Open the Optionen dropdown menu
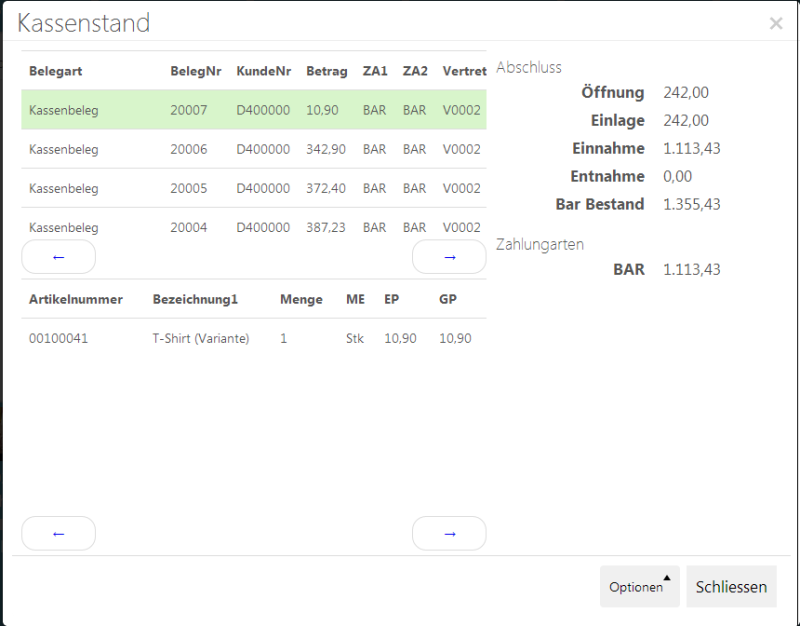Image resolution: width=800 pixels, height=626 pixels. pos(639,587)
